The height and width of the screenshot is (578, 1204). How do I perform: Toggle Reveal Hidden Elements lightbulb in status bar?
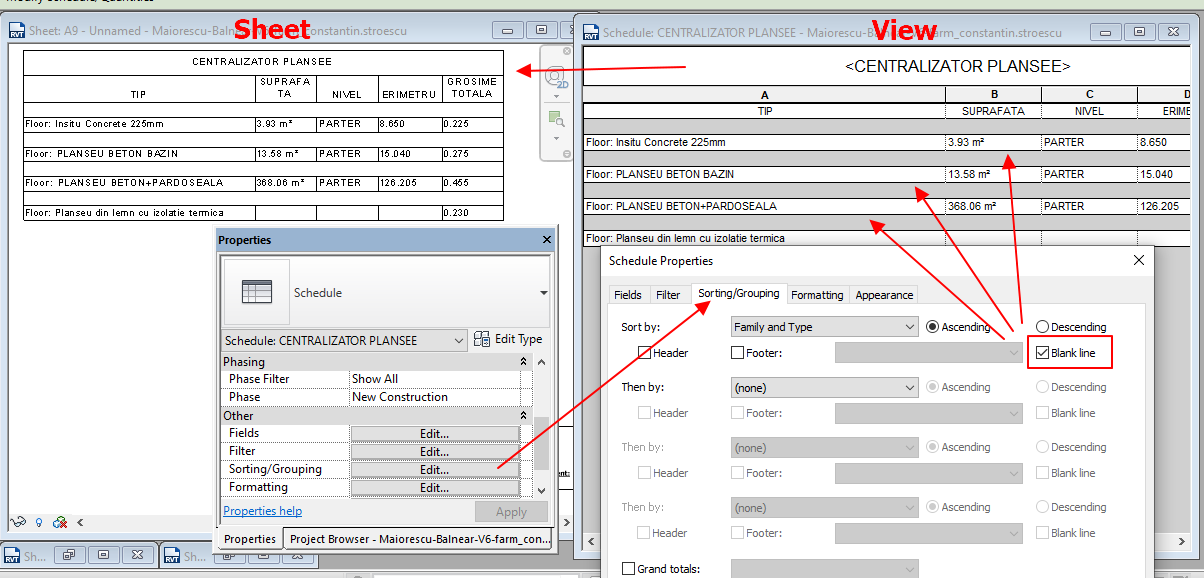point(38,522)
